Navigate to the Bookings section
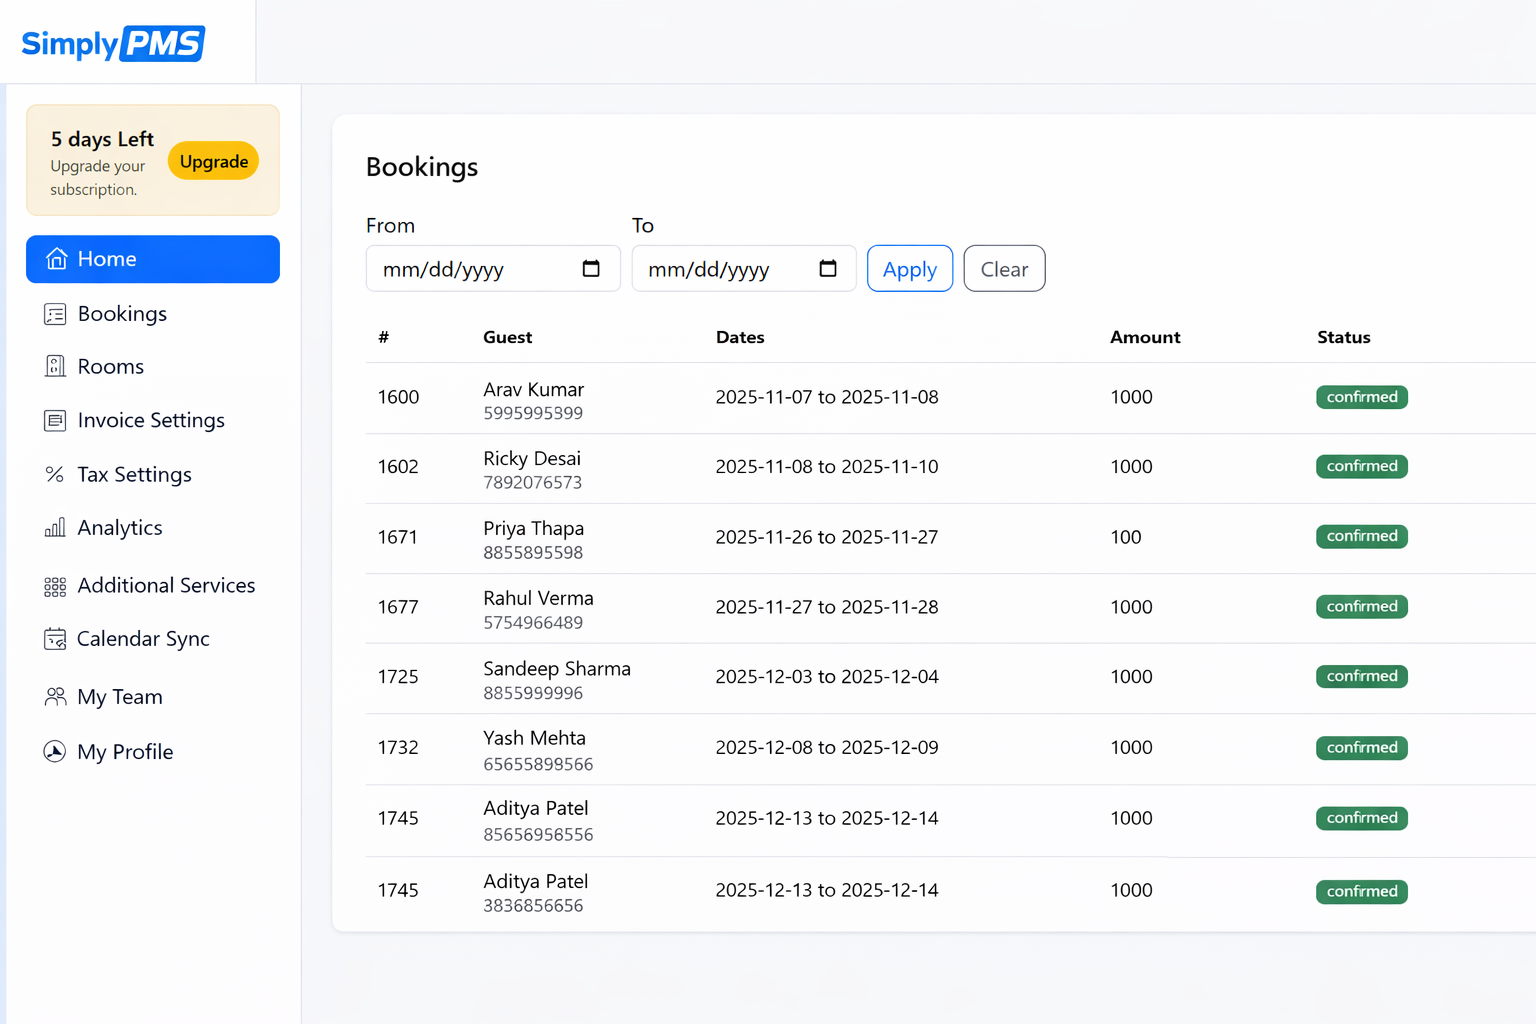This screenshot has width=1536, height=1024. coord(122,313)
